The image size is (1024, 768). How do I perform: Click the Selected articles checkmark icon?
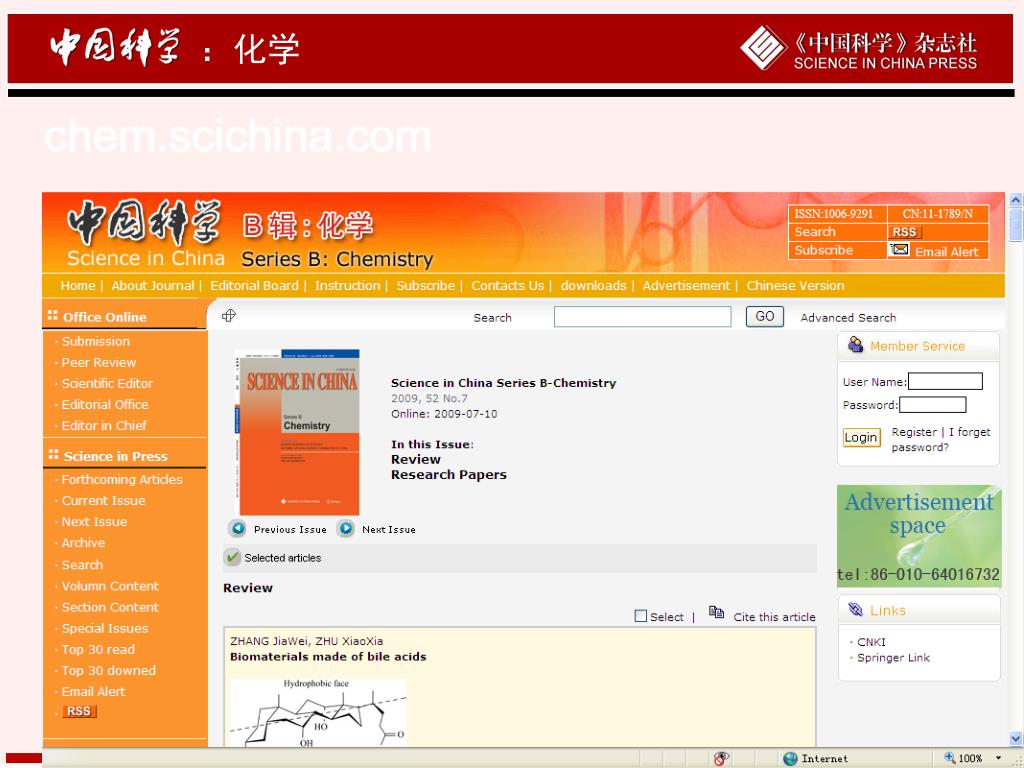(232, 558)
